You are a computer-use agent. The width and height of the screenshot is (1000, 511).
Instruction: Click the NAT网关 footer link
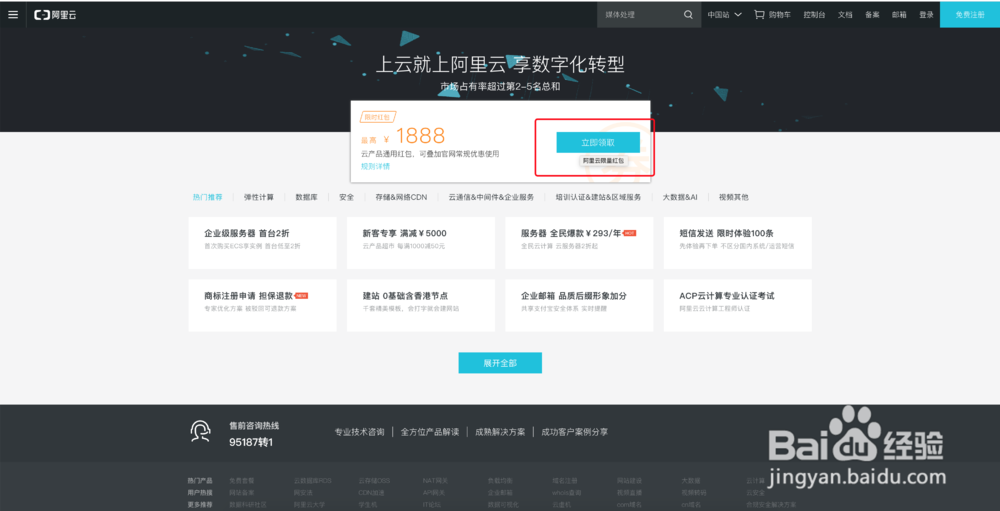pyautogui.click(x=436, y=480)
